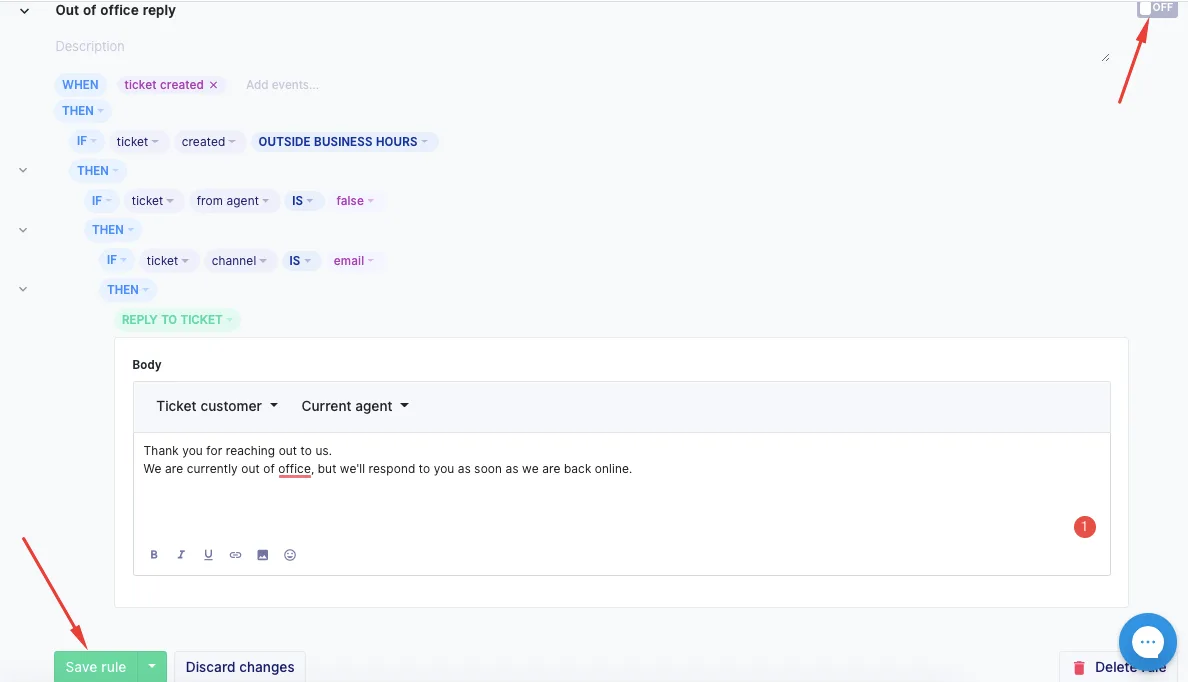Collapse the Out of office reply rule

click(x=25, y=11)
